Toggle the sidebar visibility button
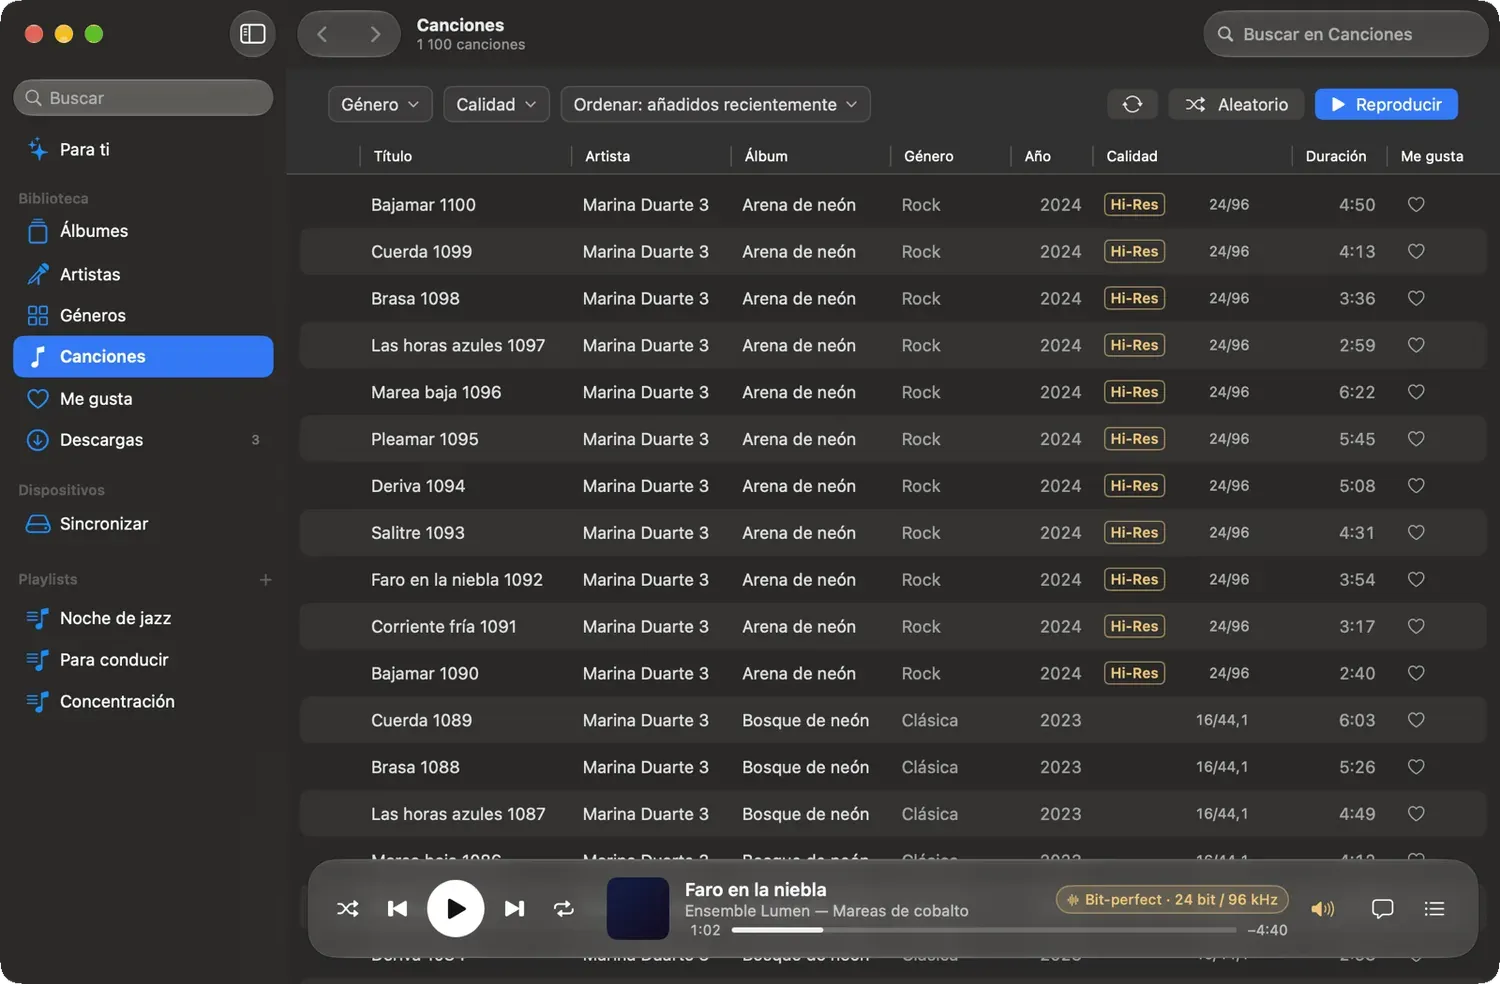Screen dimensions: 1500x984 pos(253,34)
